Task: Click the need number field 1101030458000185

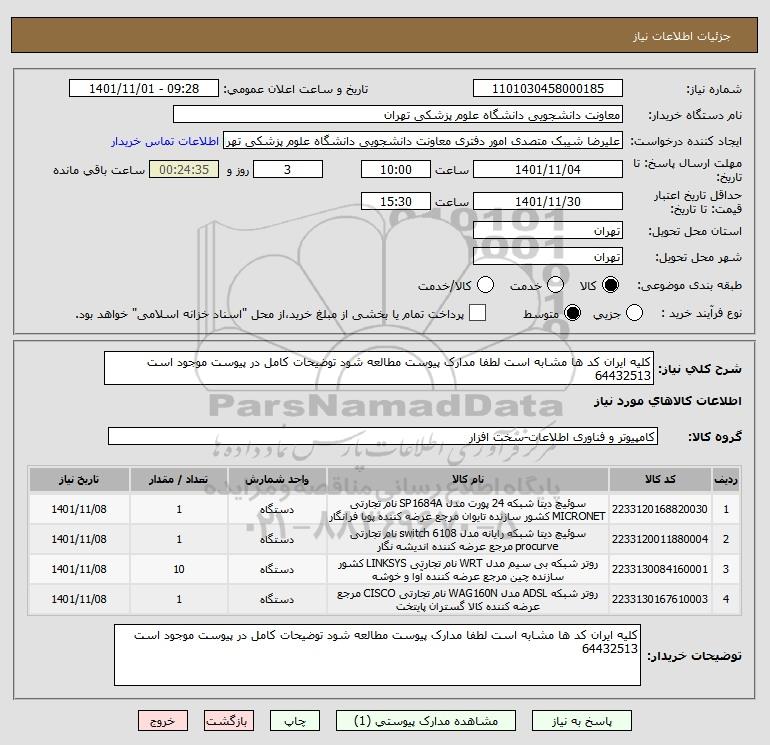Action: click(548, 89)
